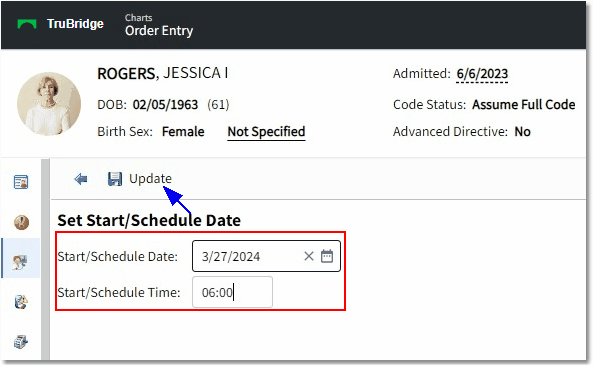593x367 pixels.
Task: Click the DOB value 02/05/1963
Action: pyautogui.click(x=165, y=104)
